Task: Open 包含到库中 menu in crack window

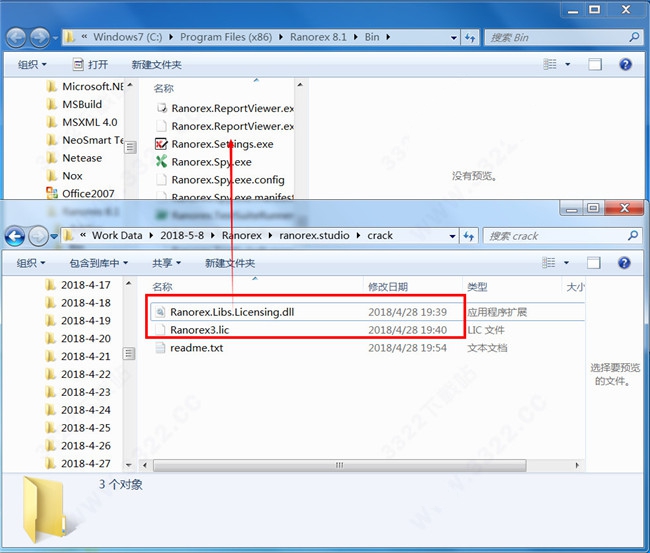Action: pos(99,263)
